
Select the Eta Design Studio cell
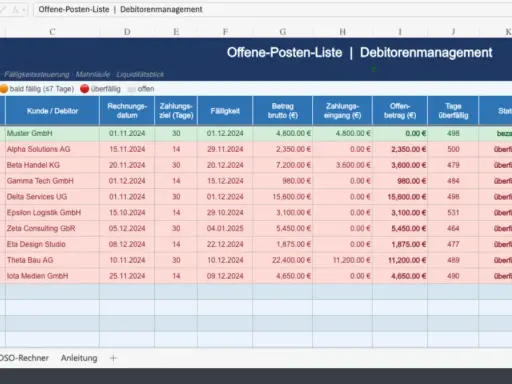pyautogui.click(x=52, y=244)
